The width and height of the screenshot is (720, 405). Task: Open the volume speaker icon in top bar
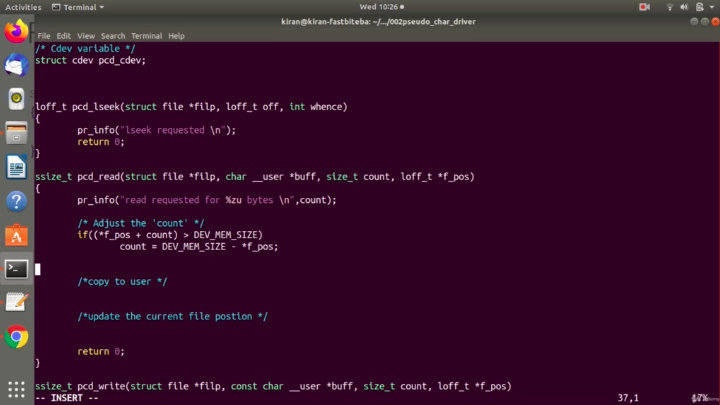[x=684, y=7]
